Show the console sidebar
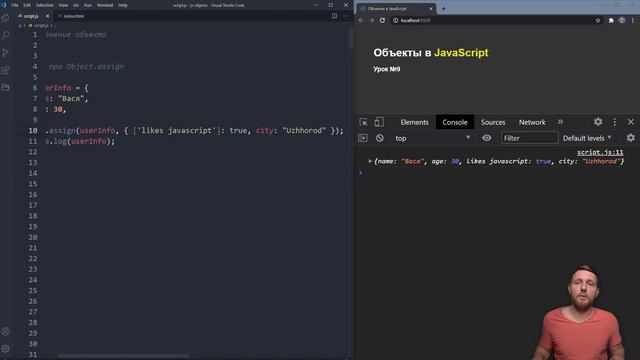This screenshot has width=640, height=360. pyautogui.click(x=363, y=138)
